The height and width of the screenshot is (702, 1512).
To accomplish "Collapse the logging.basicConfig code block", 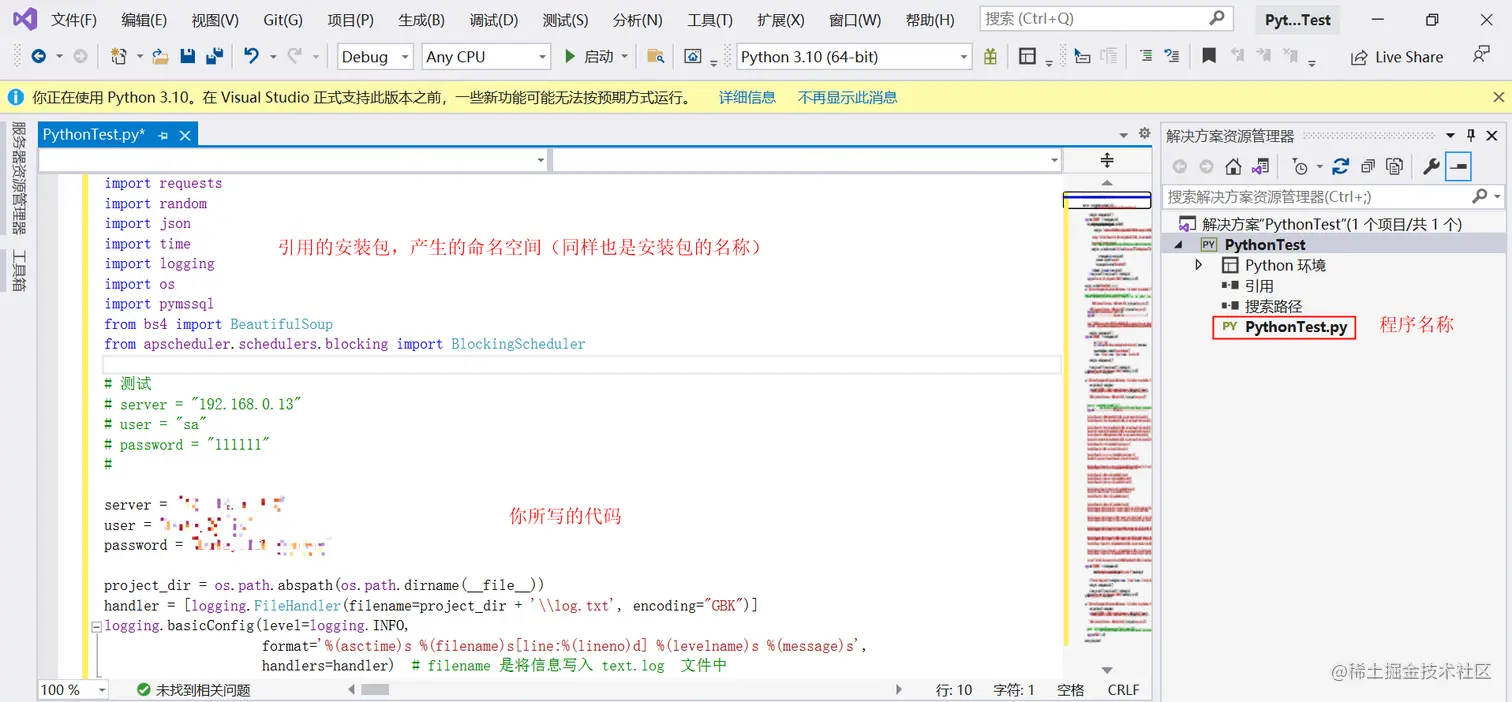I will 96,626.
